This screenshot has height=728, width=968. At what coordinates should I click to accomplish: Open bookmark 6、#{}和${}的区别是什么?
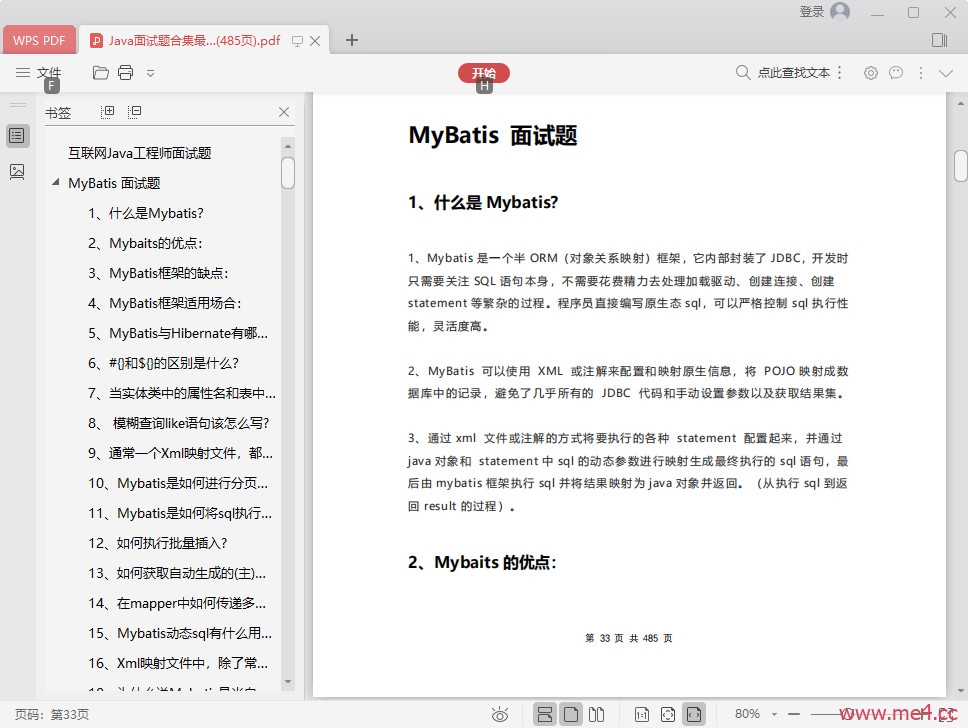pos(163,363)
